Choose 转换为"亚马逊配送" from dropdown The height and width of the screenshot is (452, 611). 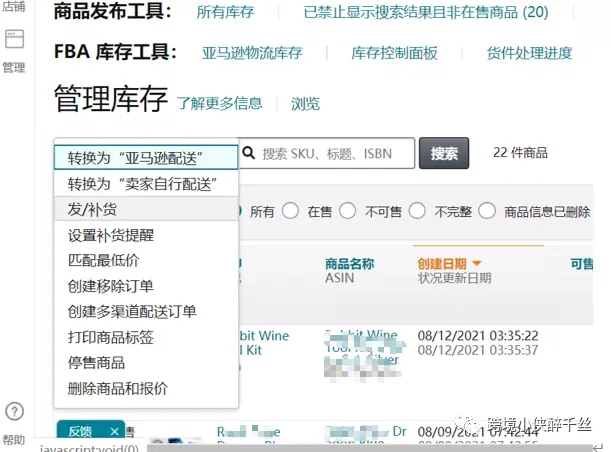[x=146, y=157]
